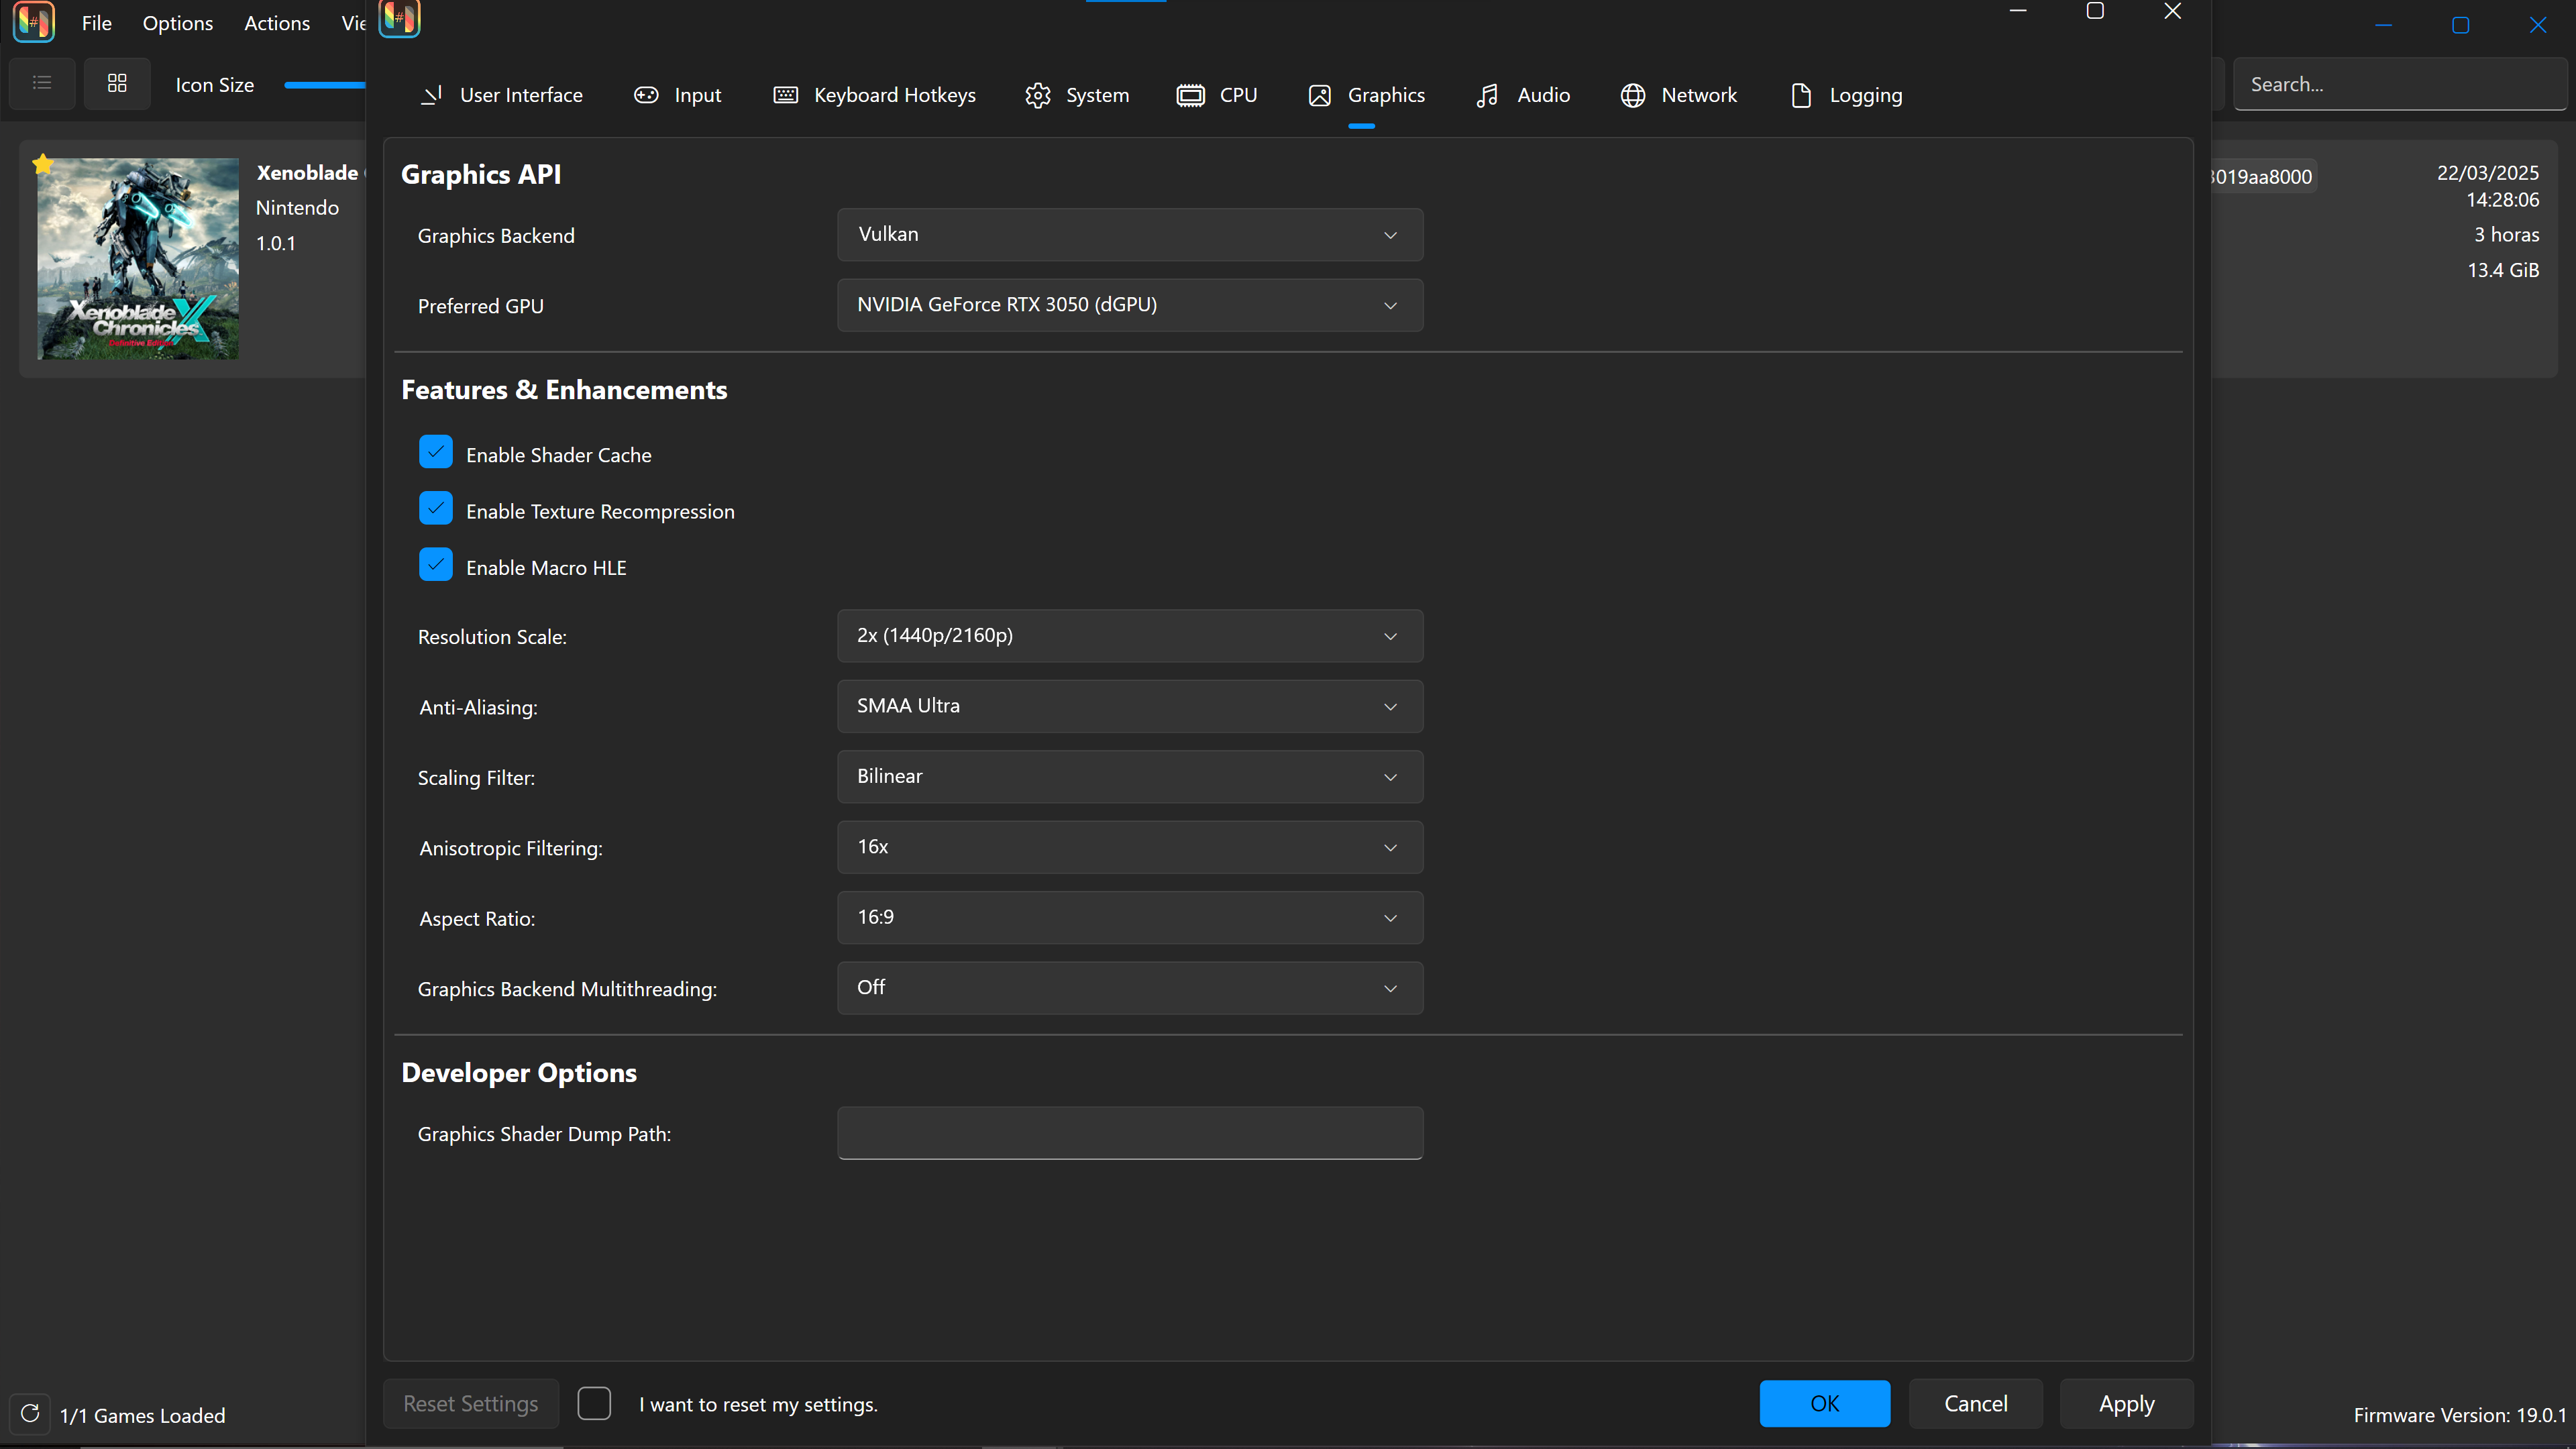Expand Graphics Backend Multithreading dropdown
Image resolution: width=2576 pixels, height=1449 pixels.
1130,988
